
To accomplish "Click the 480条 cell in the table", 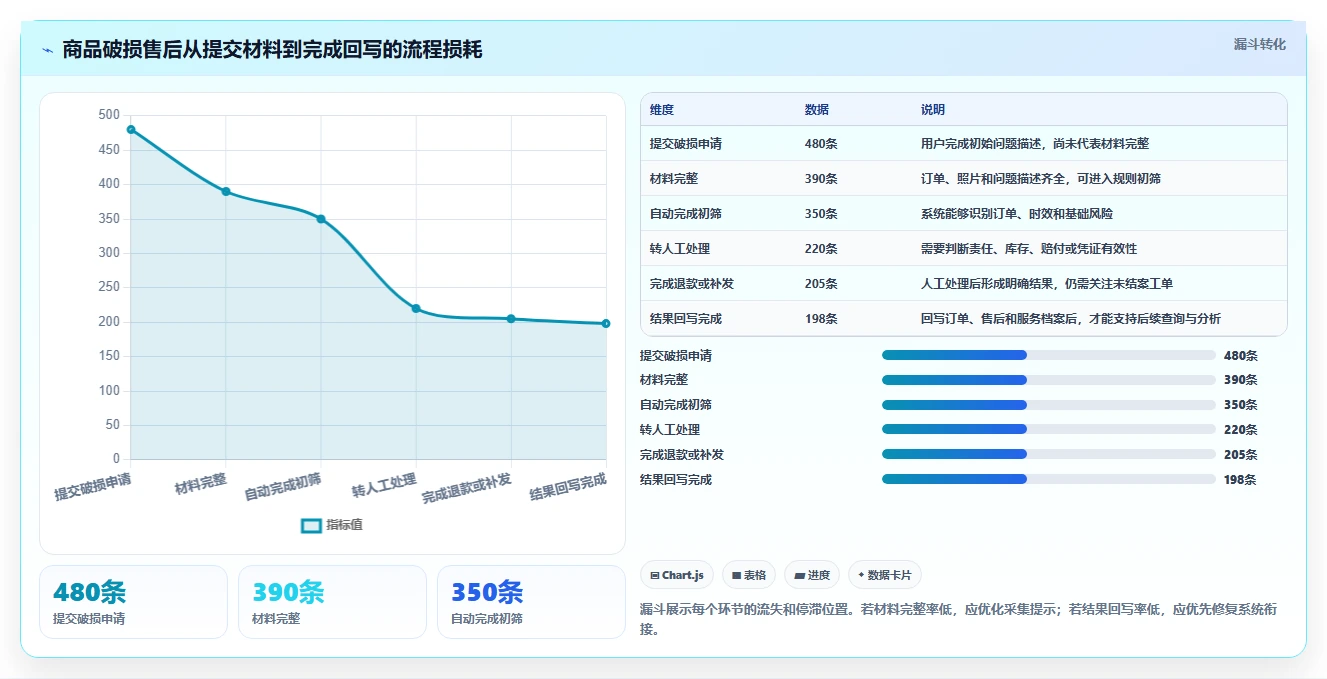I will (821, 144).
